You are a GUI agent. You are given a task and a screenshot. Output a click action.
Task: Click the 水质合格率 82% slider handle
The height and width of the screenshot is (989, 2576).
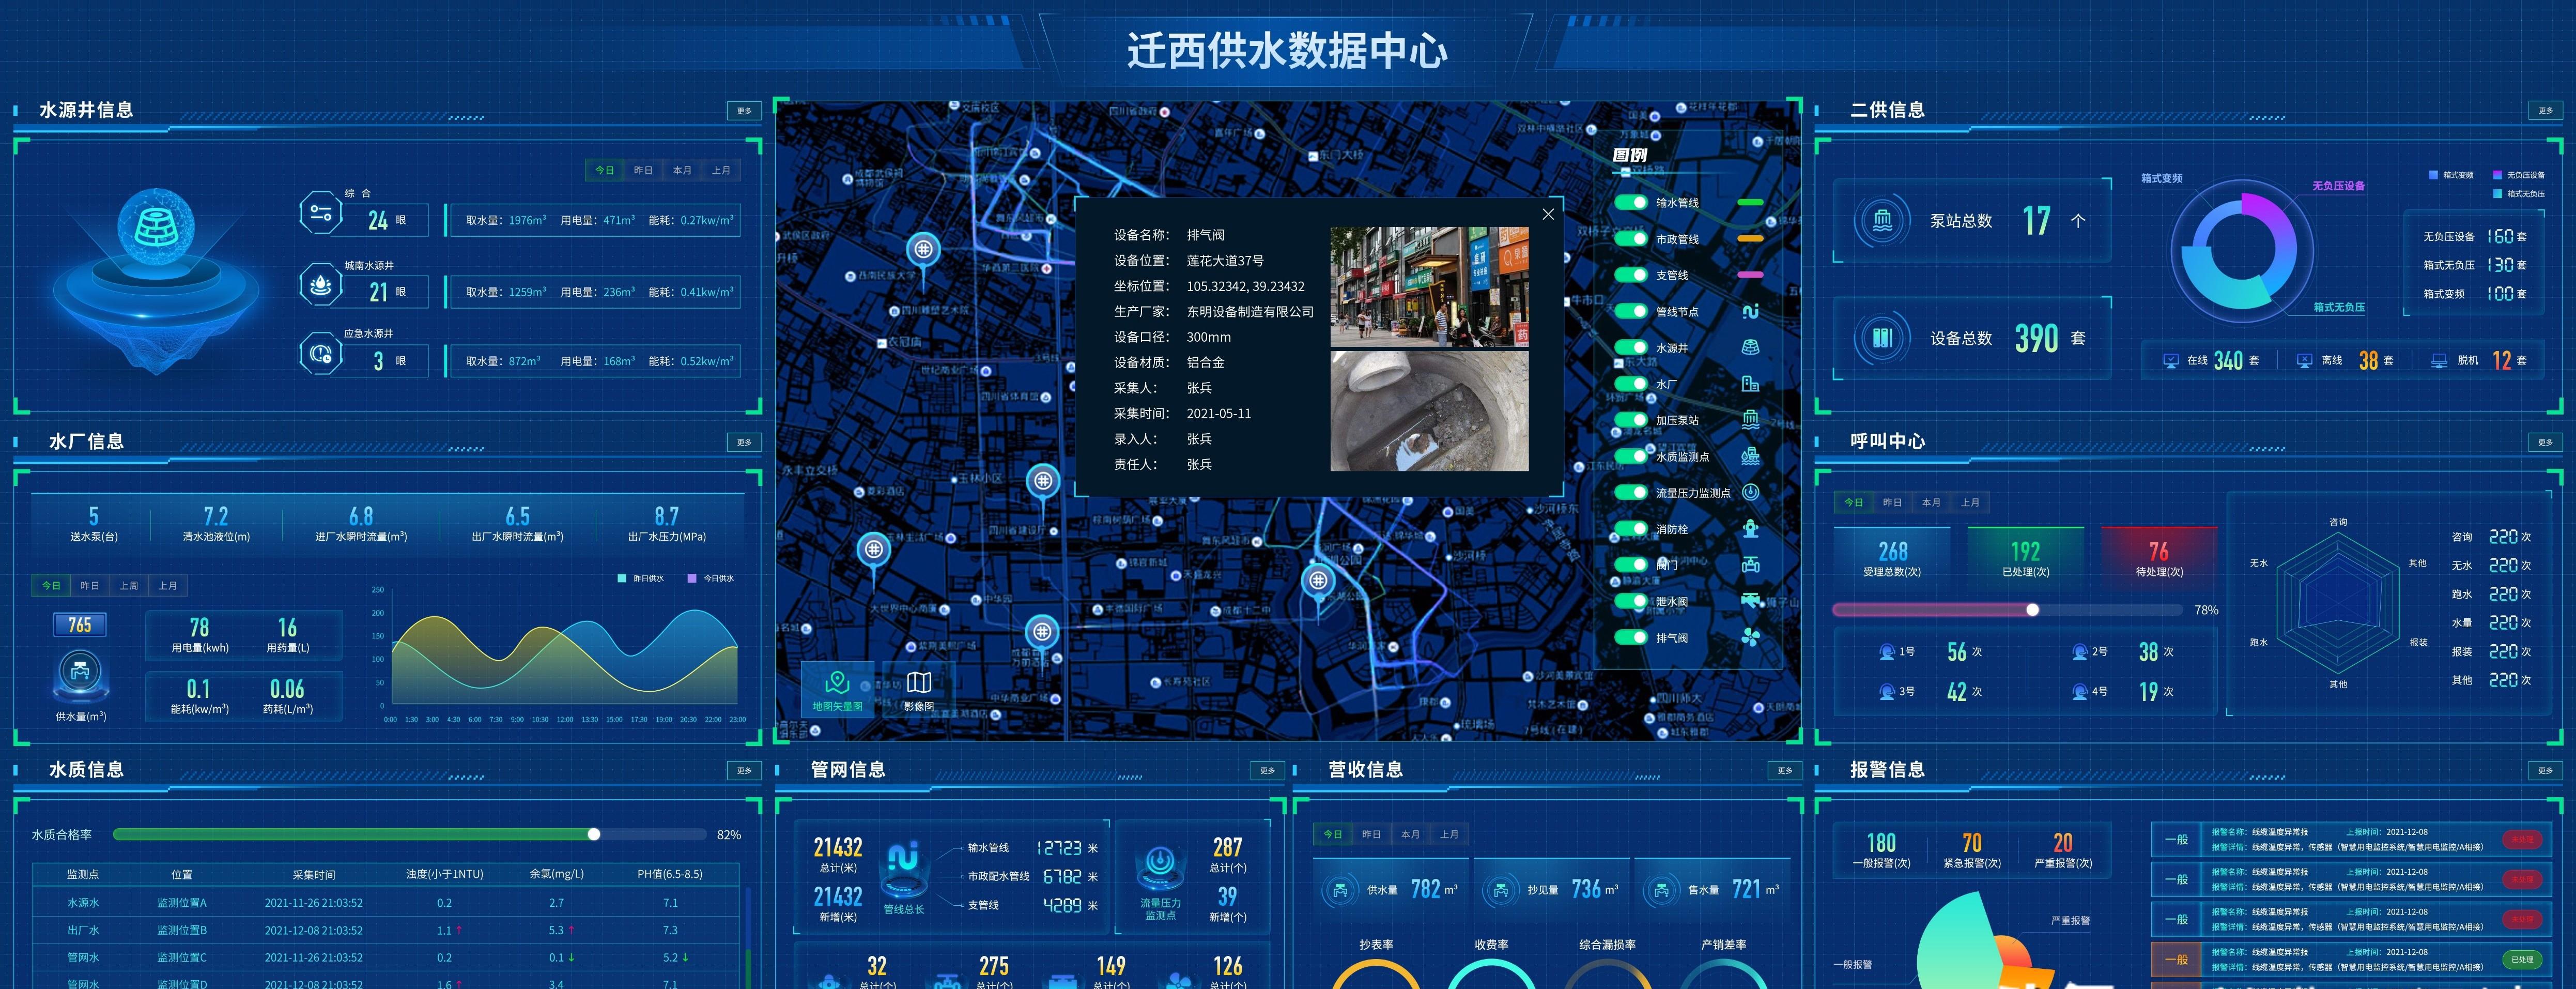[594, 834]
